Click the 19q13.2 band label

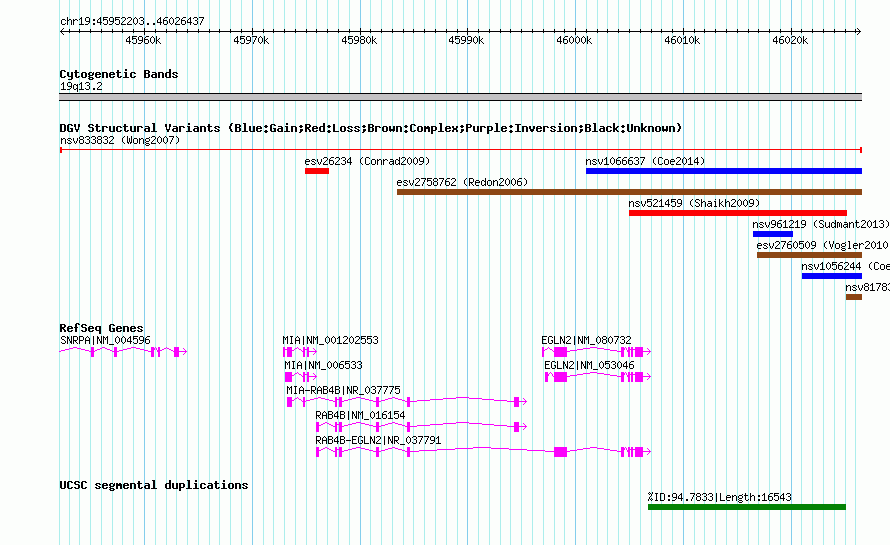[x=81, y=86]
